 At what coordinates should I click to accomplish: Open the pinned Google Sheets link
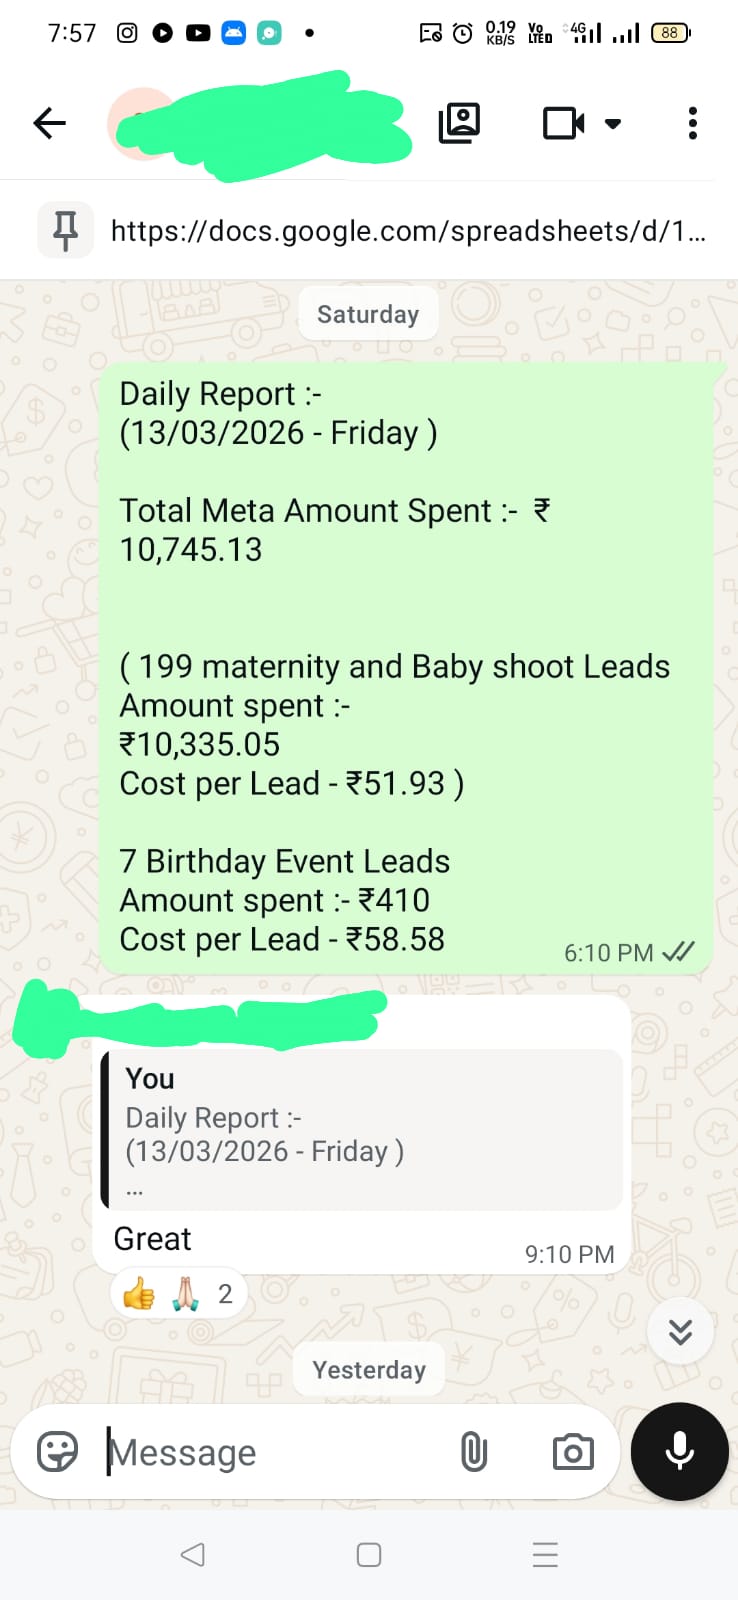408,231
